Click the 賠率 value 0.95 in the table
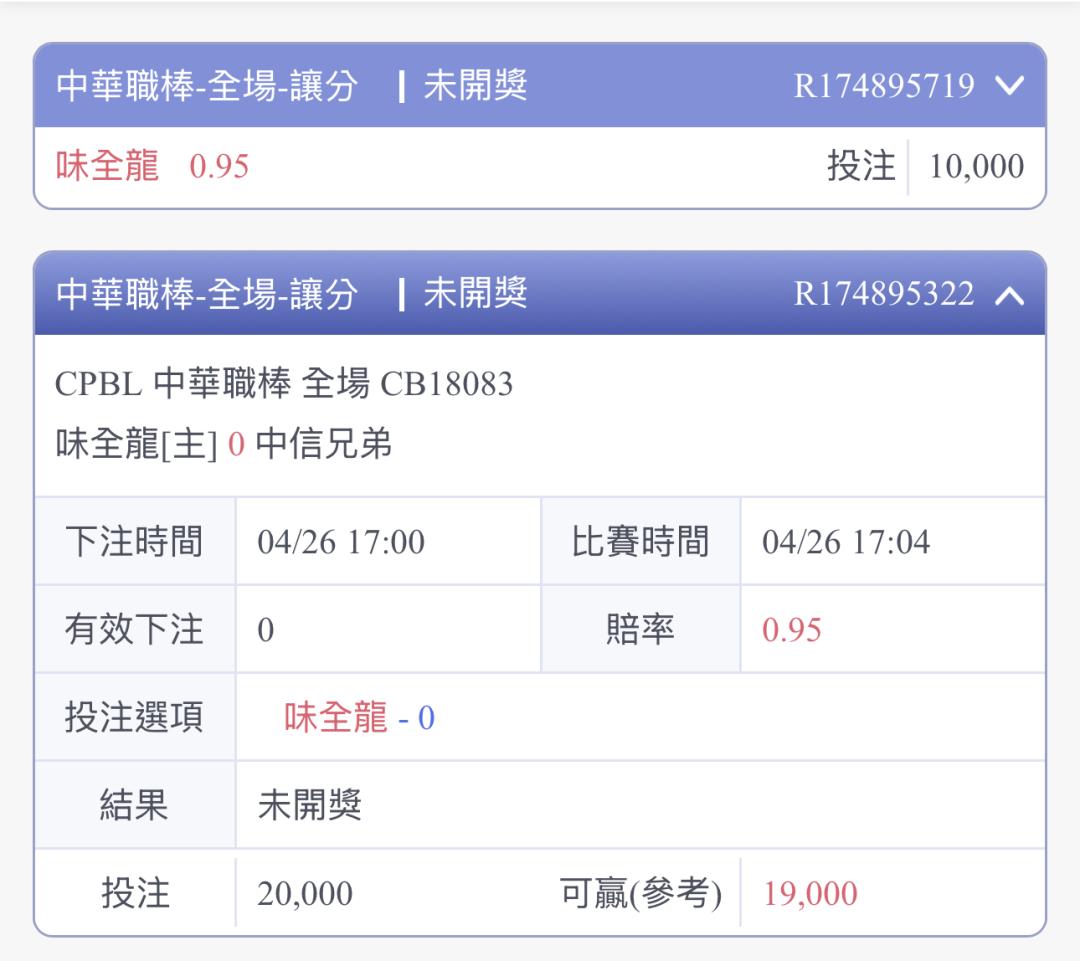1080x961 pixels. coord(791,630)
